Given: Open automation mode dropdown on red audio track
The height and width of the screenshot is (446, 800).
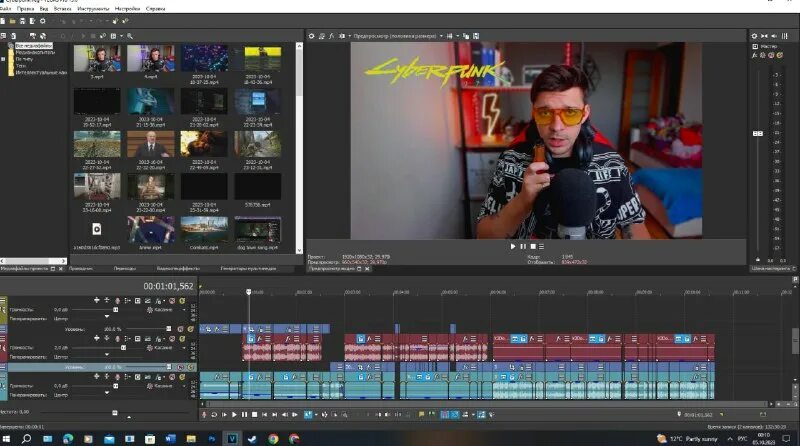Looking at the screenshot, I should (184, 348).
